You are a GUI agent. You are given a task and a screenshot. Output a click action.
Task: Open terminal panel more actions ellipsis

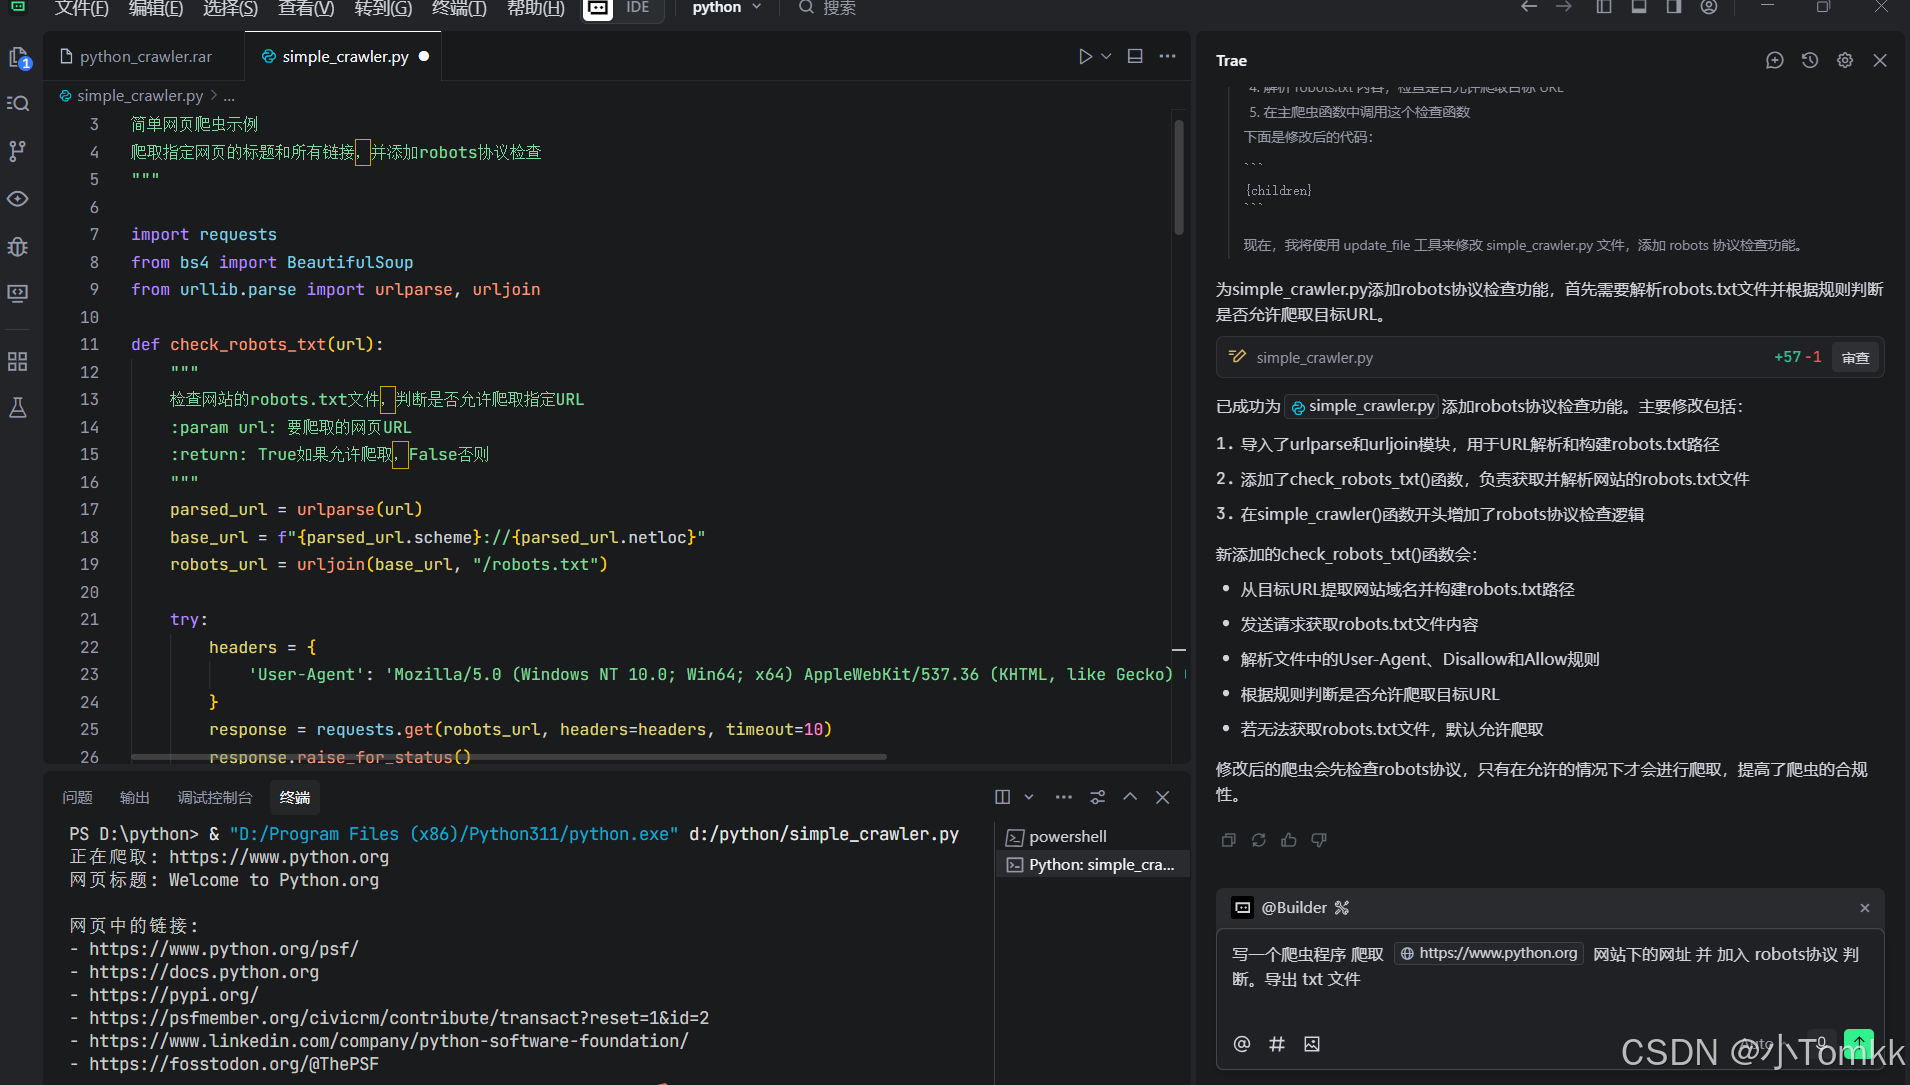[x=1063, y=797]
